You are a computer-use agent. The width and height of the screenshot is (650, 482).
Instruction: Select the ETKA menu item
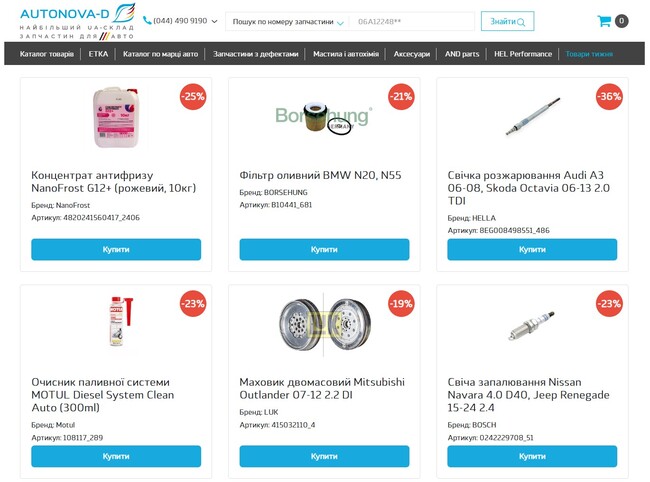click(98, 54)
